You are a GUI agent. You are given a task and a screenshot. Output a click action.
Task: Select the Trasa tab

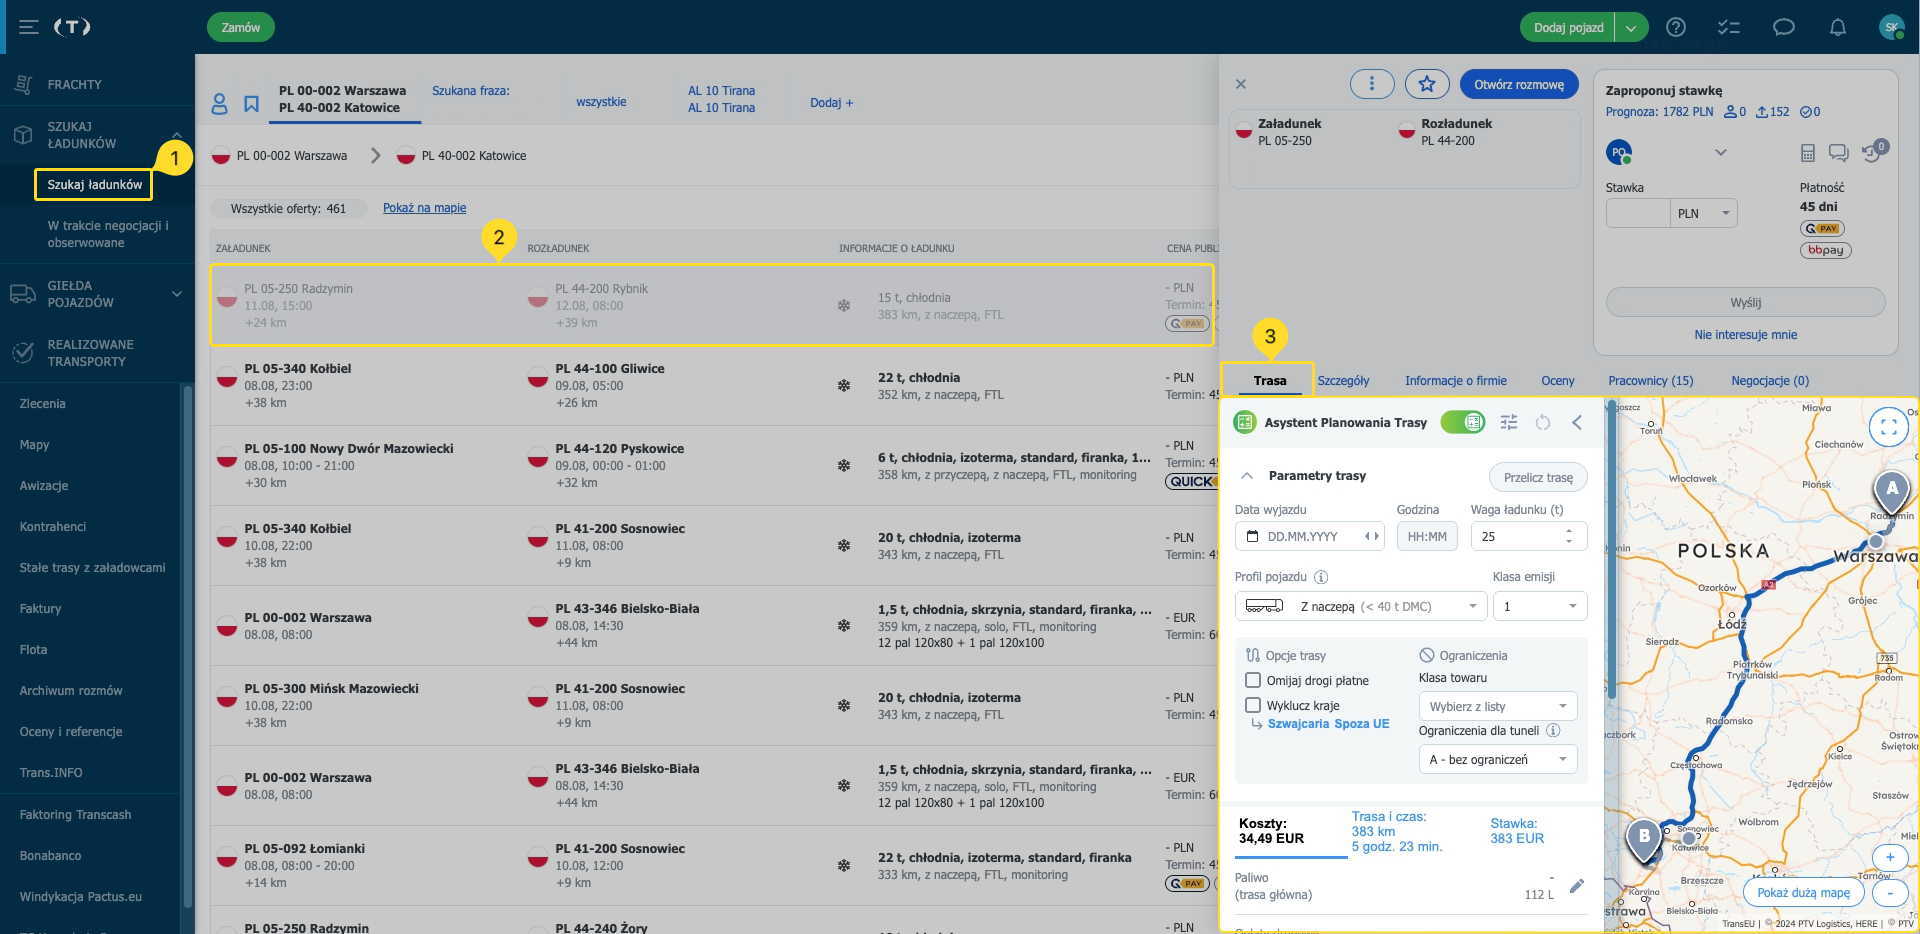1270,381
